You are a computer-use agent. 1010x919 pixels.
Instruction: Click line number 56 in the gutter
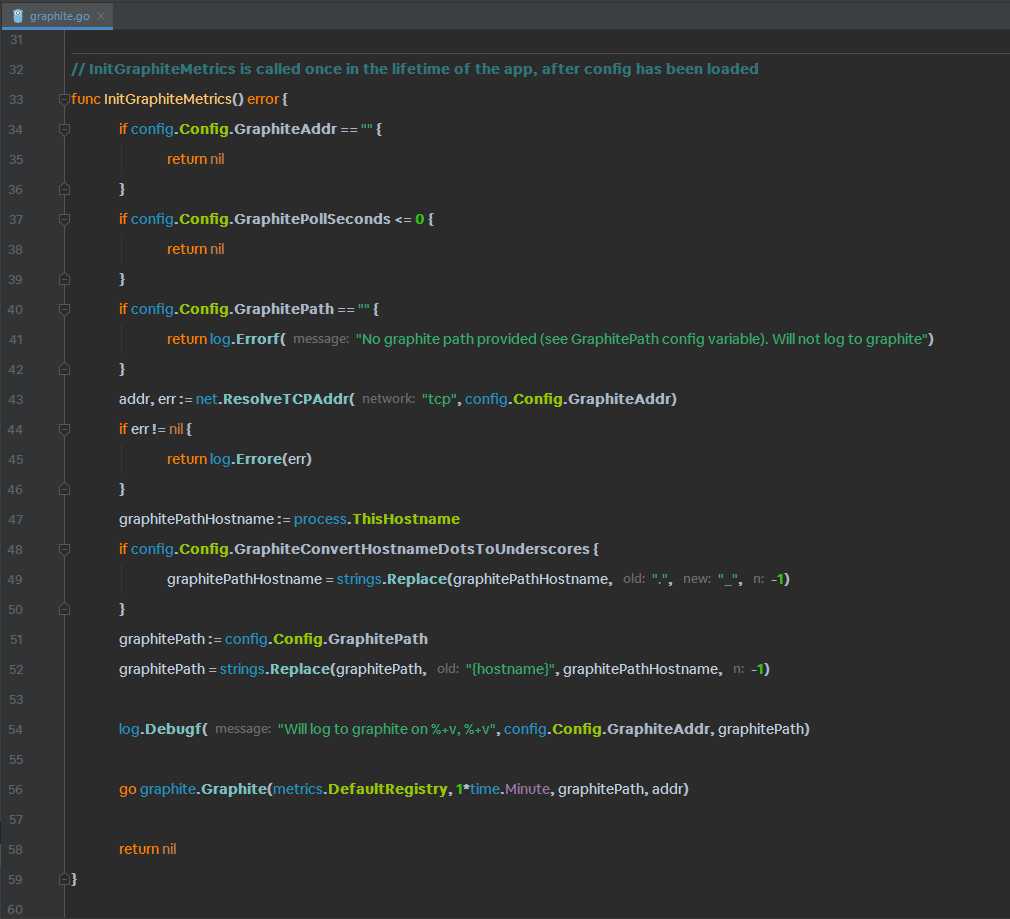pyautogui.click(x=15, y=790)
